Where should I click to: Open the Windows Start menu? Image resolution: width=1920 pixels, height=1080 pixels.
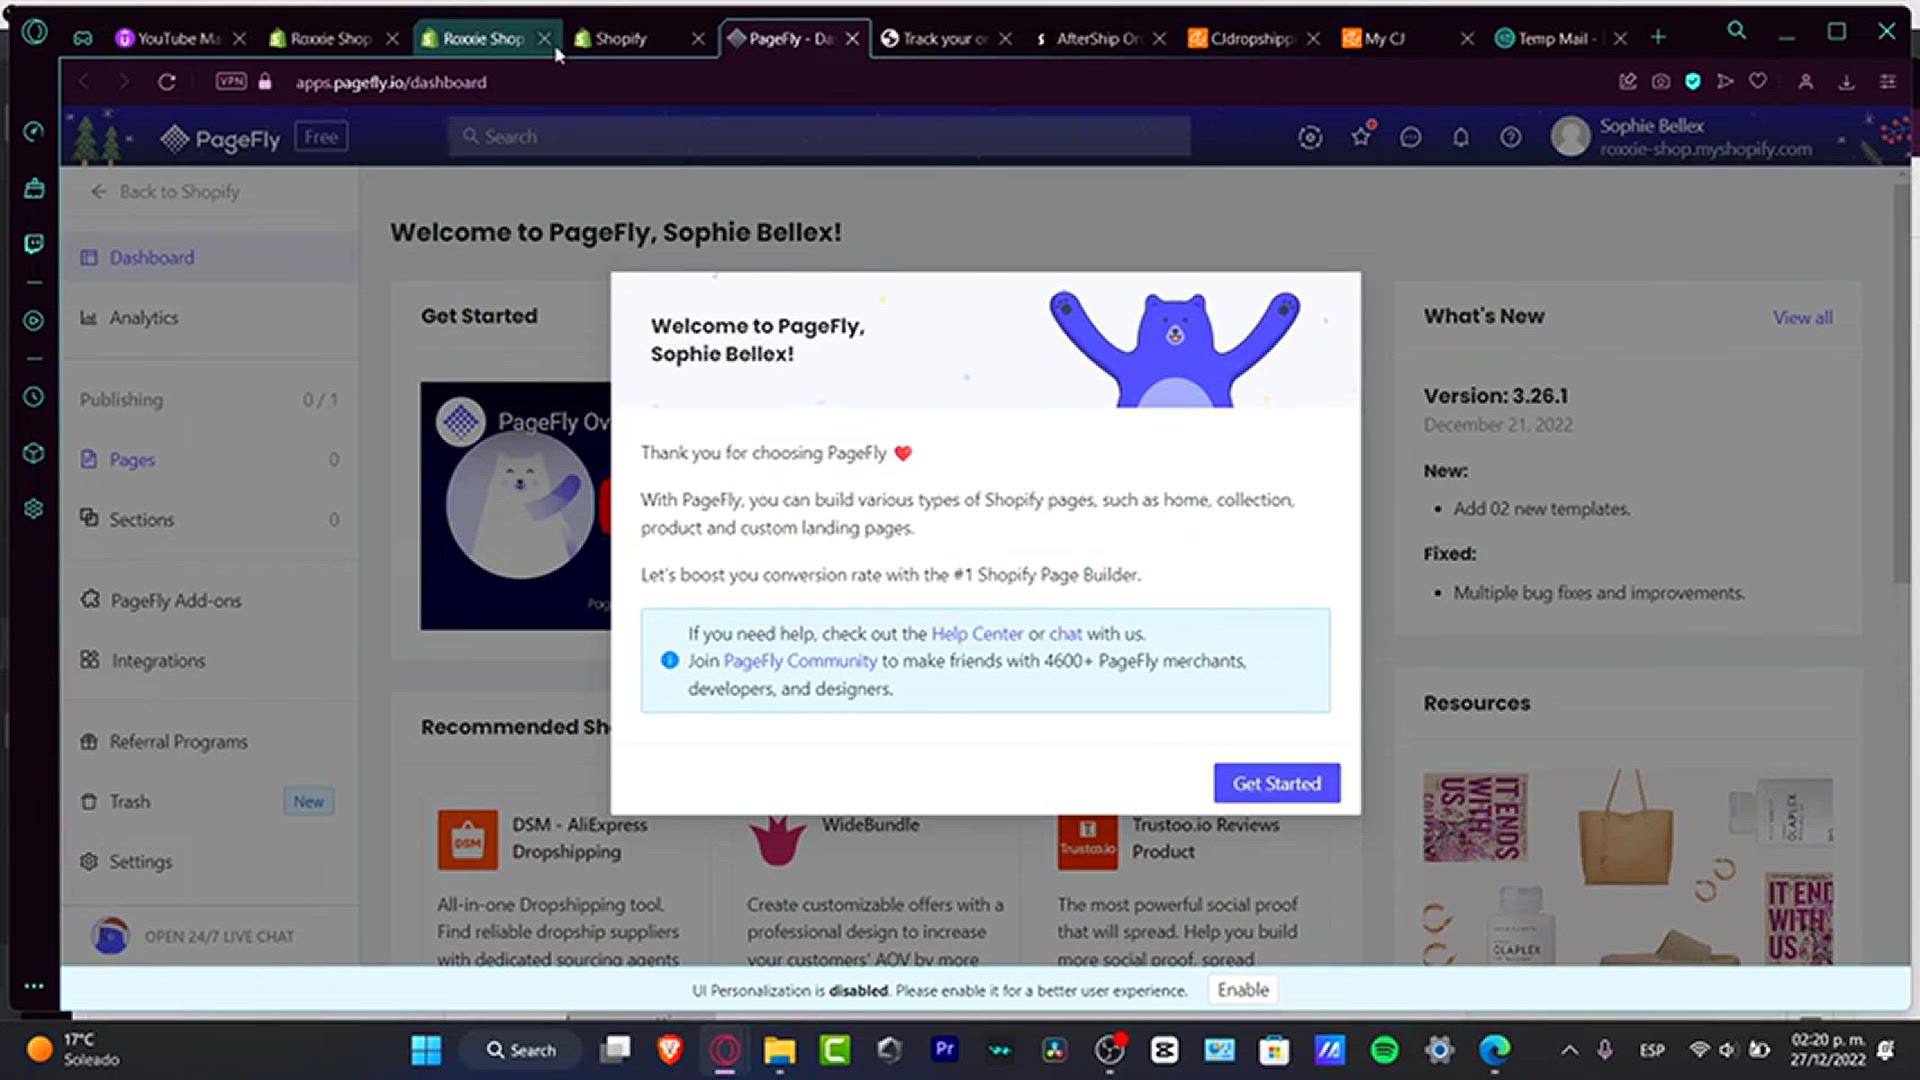tap(426, 1050)
